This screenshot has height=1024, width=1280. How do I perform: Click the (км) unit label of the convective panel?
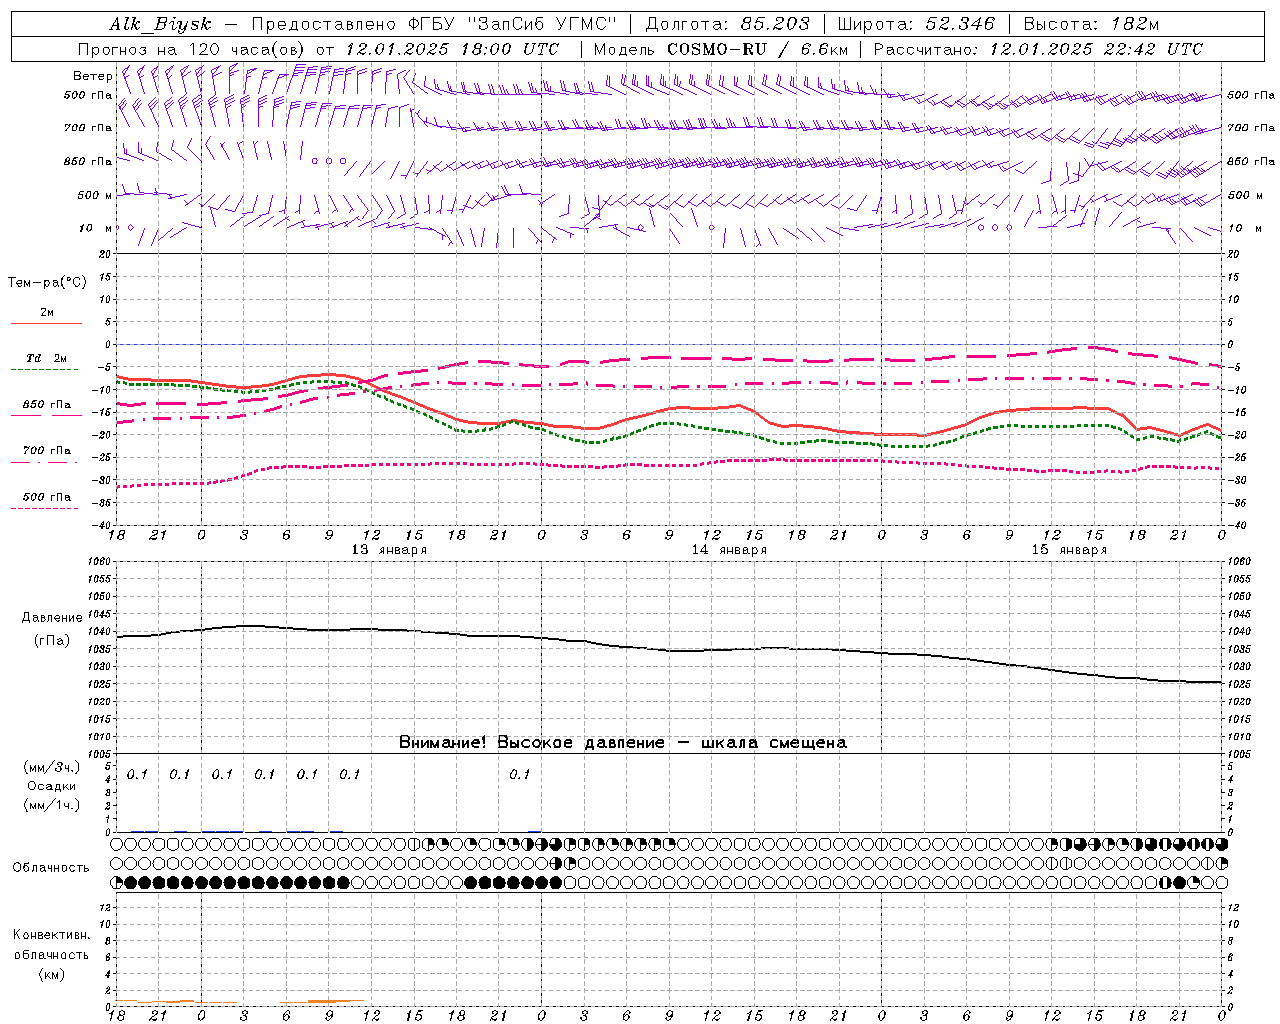click(52, 974)
